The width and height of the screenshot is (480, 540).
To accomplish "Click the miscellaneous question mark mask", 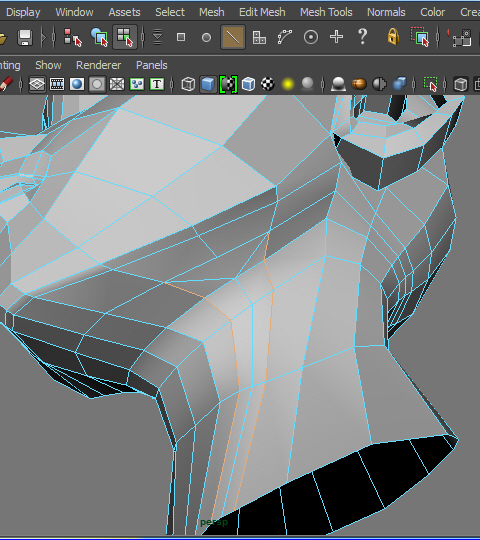I will point(363,37).
